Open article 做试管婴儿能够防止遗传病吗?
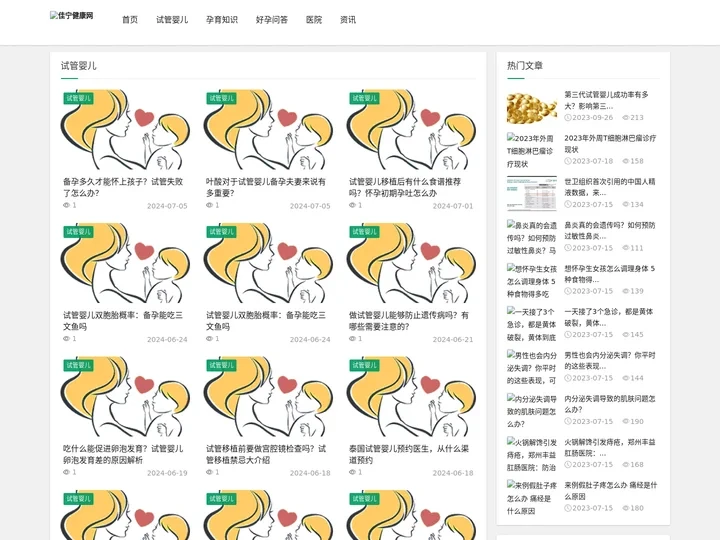The image size is (720, 540). [x=409, y=321]
